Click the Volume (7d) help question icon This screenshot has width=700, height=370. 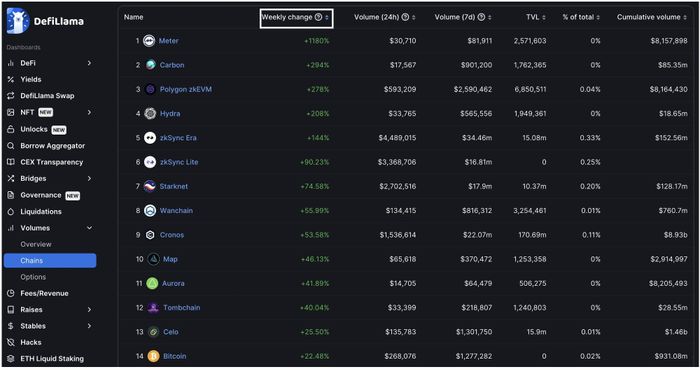481,17
